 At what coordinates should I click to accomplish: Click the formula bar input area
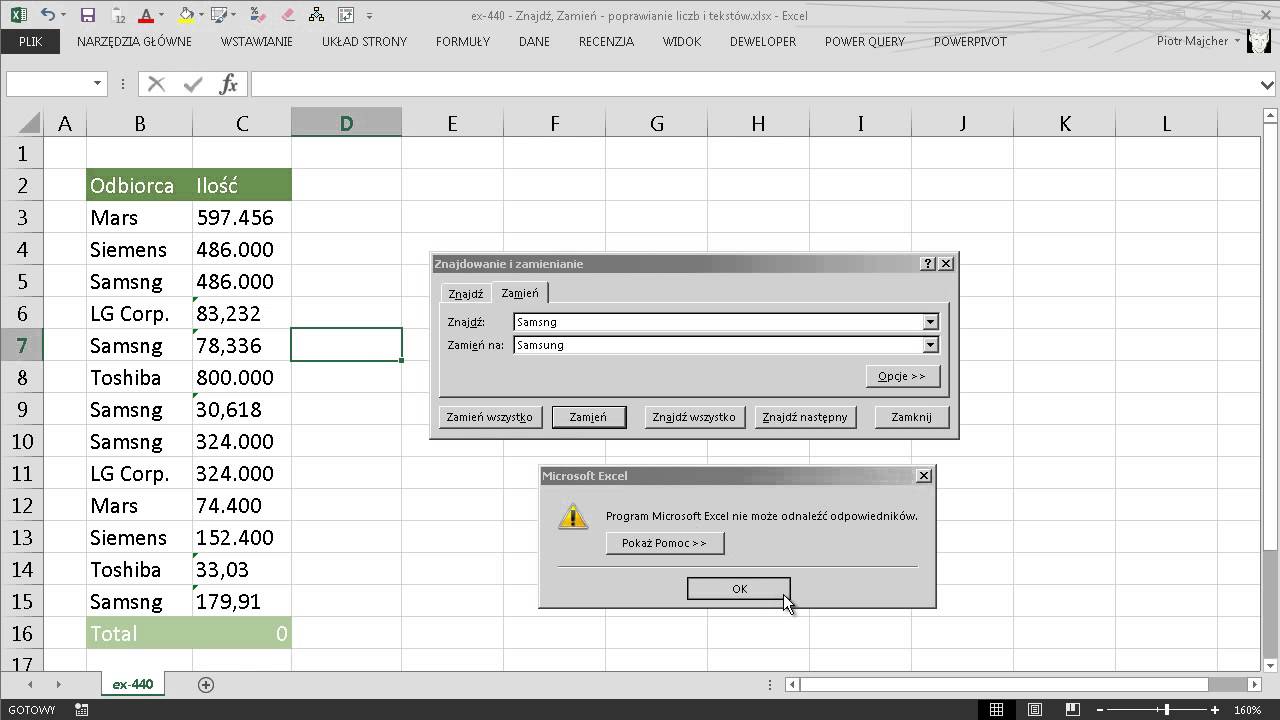754,84
